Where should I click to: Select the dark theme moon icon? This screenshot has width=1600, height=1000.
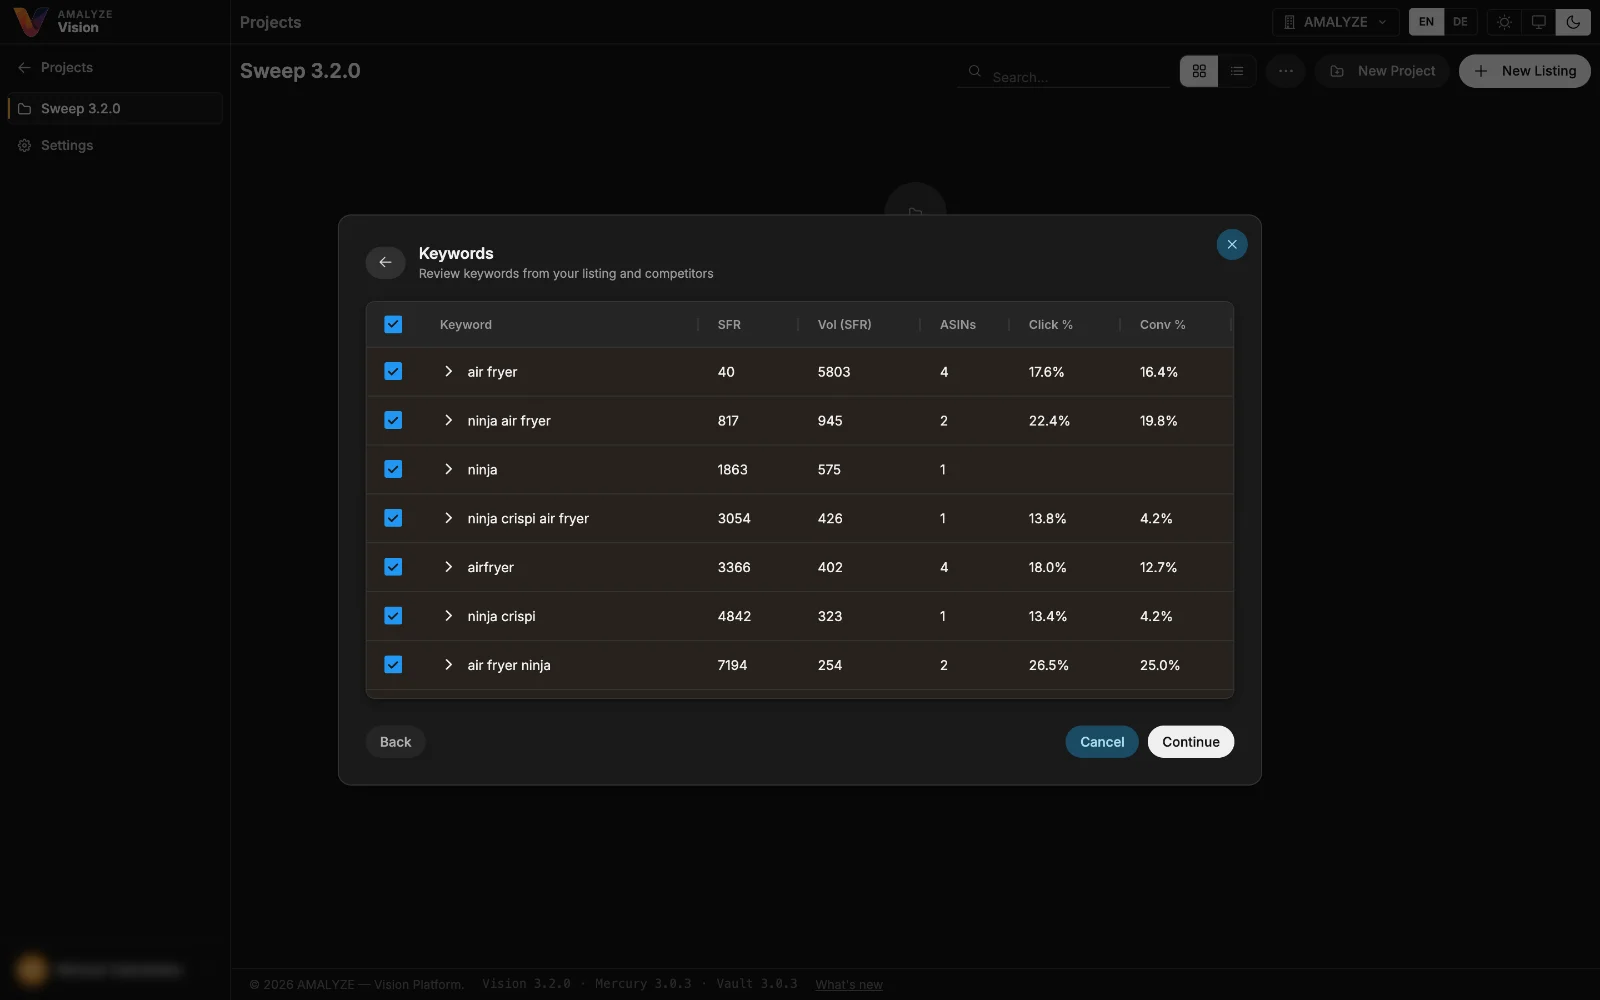[x=1573, y=22]
